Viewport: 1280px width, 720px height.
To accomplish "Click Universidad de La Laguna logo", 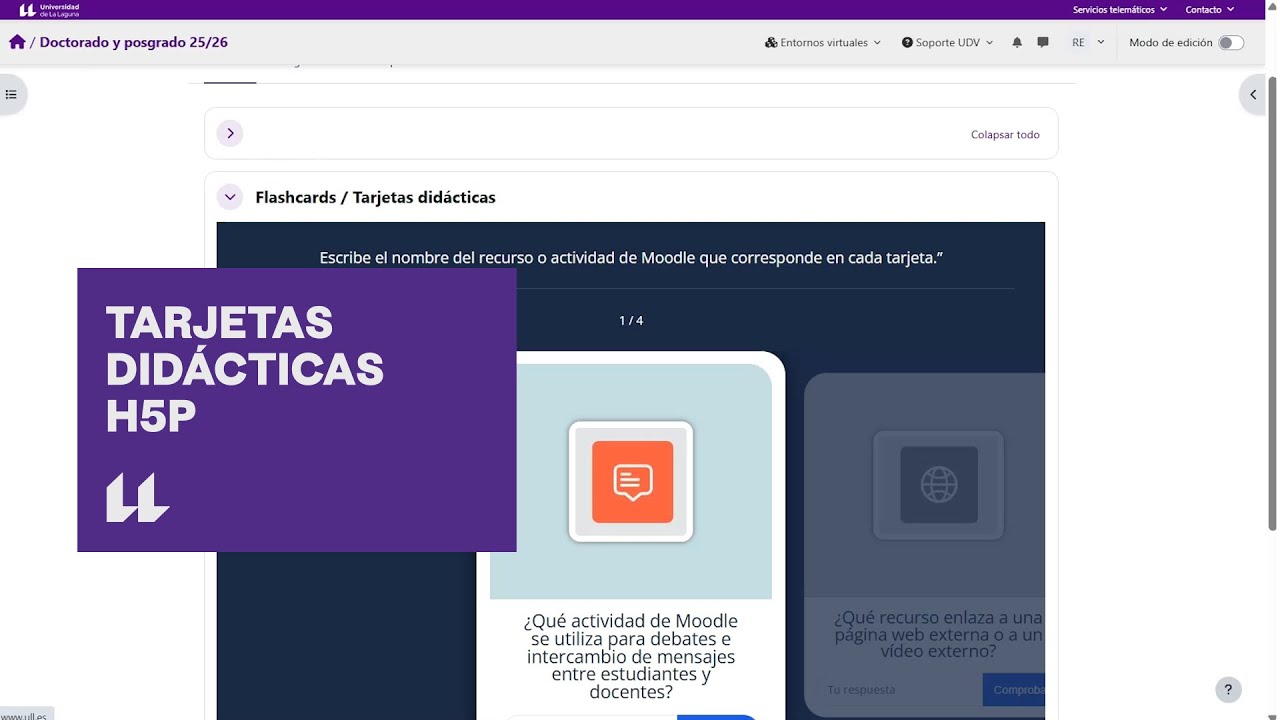I will coord(49,9).
